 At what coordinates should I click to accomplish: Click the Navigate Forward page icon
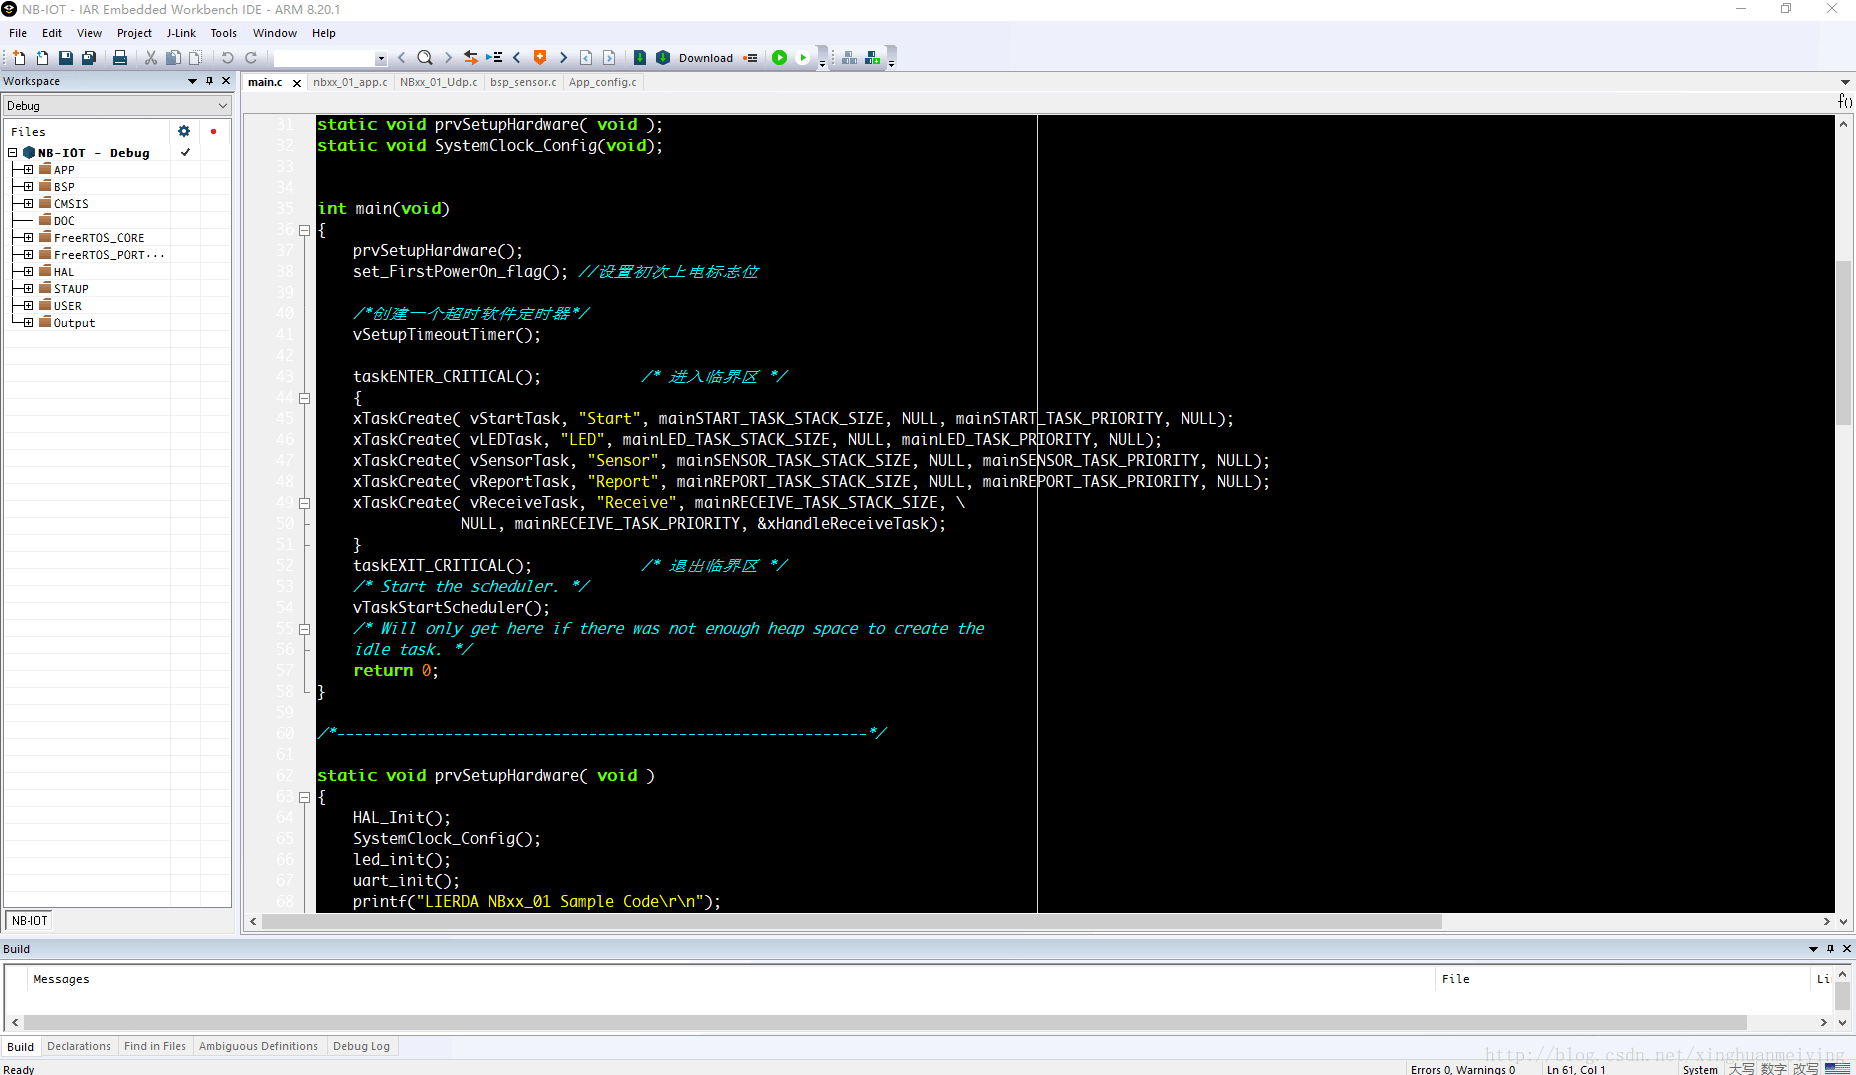(x=609, y=58)
